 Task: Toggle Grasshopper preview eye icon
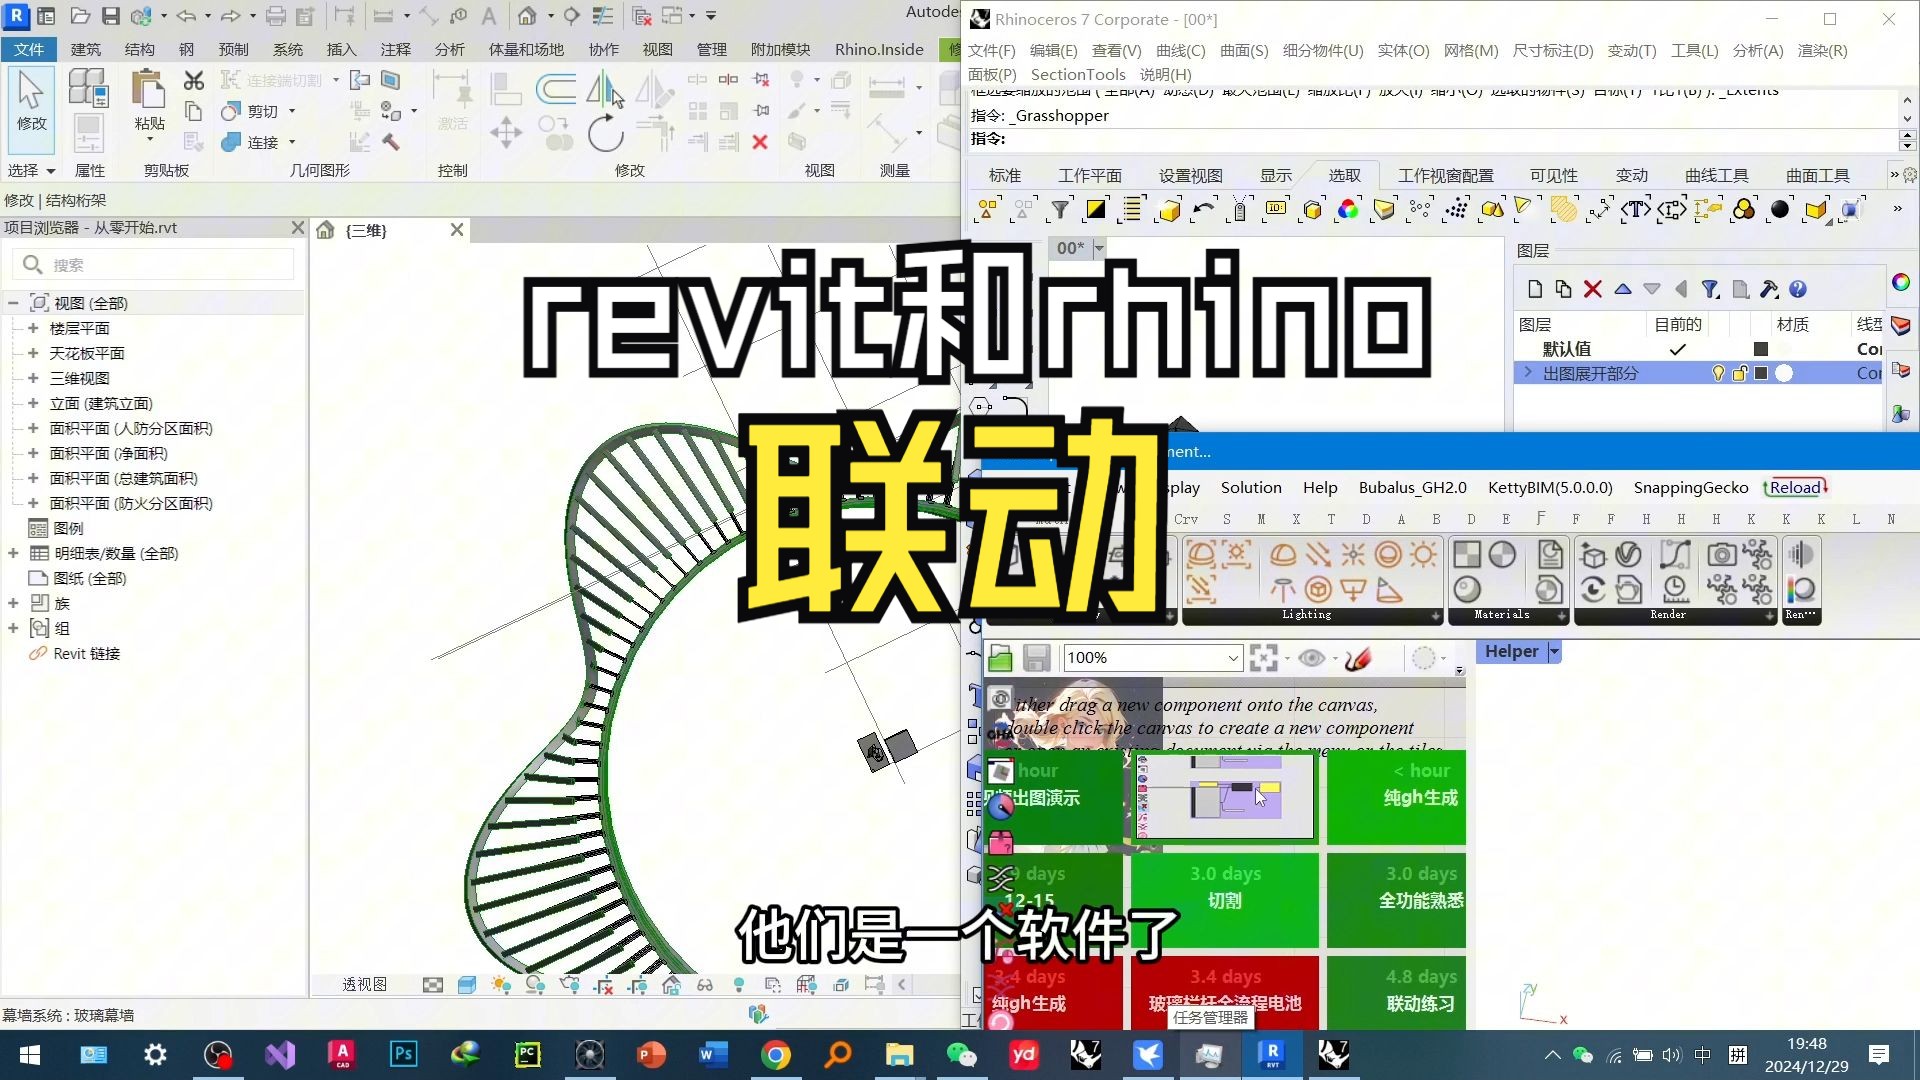click(1312, 658)
